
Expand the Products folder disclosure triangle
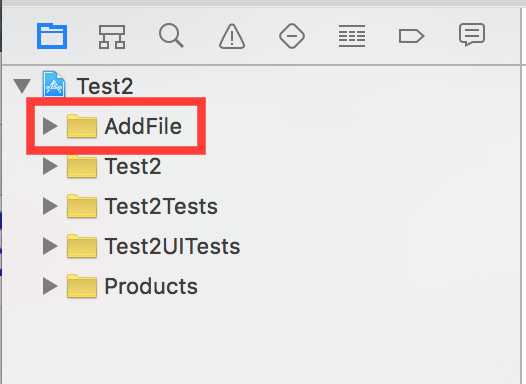click(x=50, y=286)
